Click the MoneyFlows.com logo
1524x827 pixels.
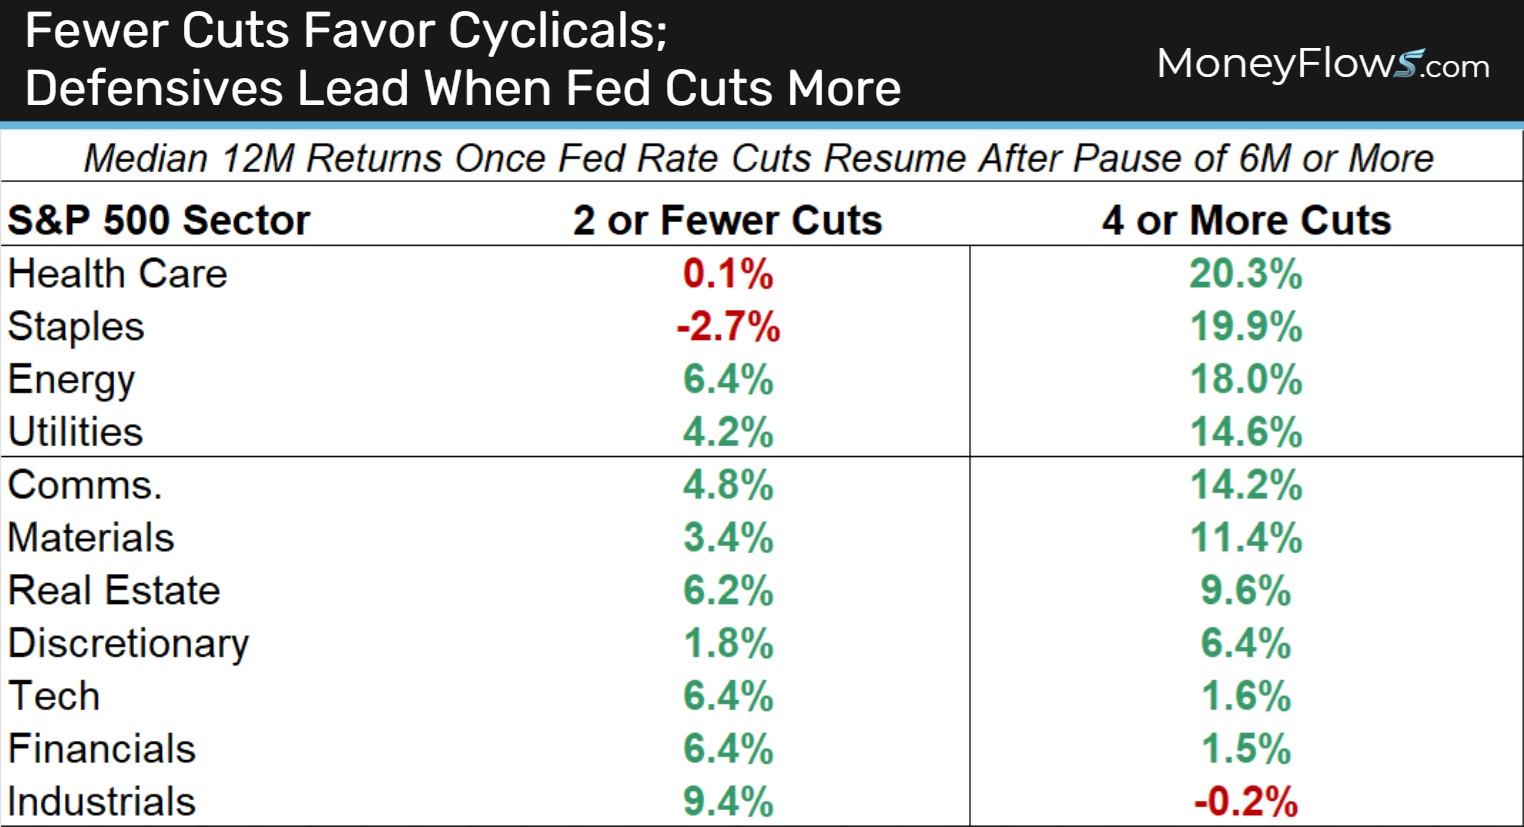click(x=1322, y=64)
